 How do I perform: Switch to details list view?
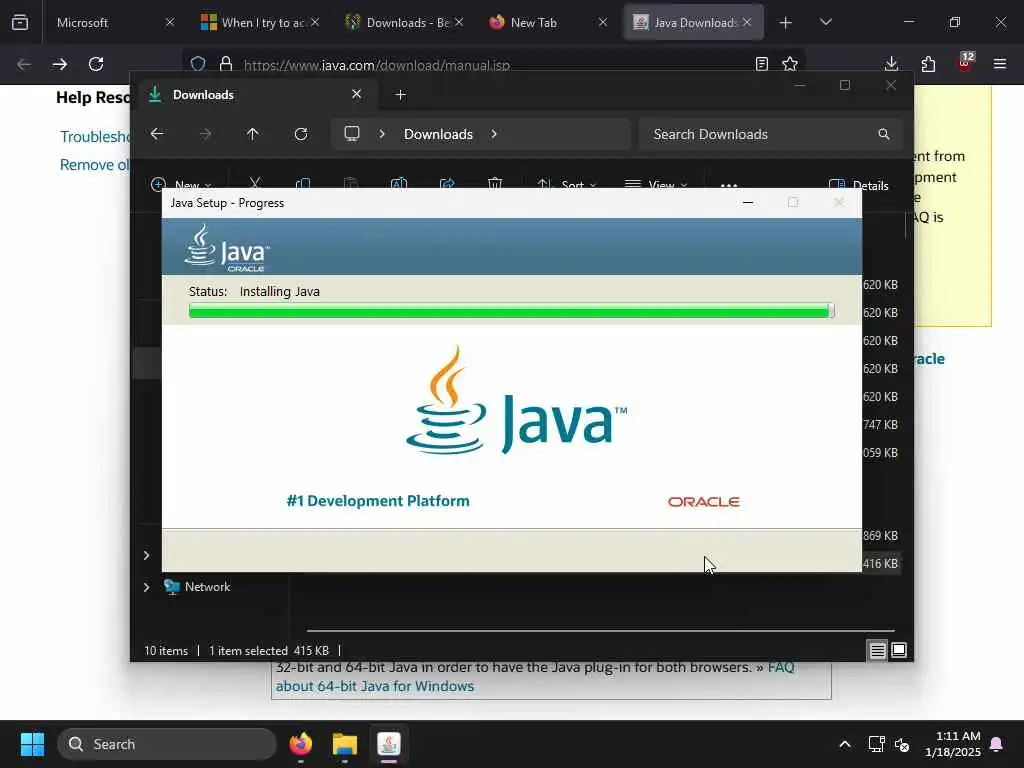click(878, 650)
